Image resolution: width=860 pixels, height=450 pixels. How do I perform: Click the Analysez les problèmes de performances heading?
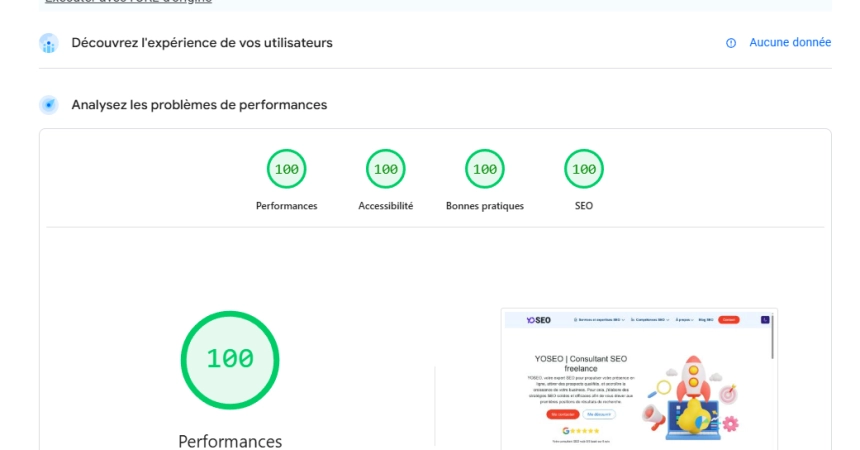pyautogui.click(x=199, y=105)
